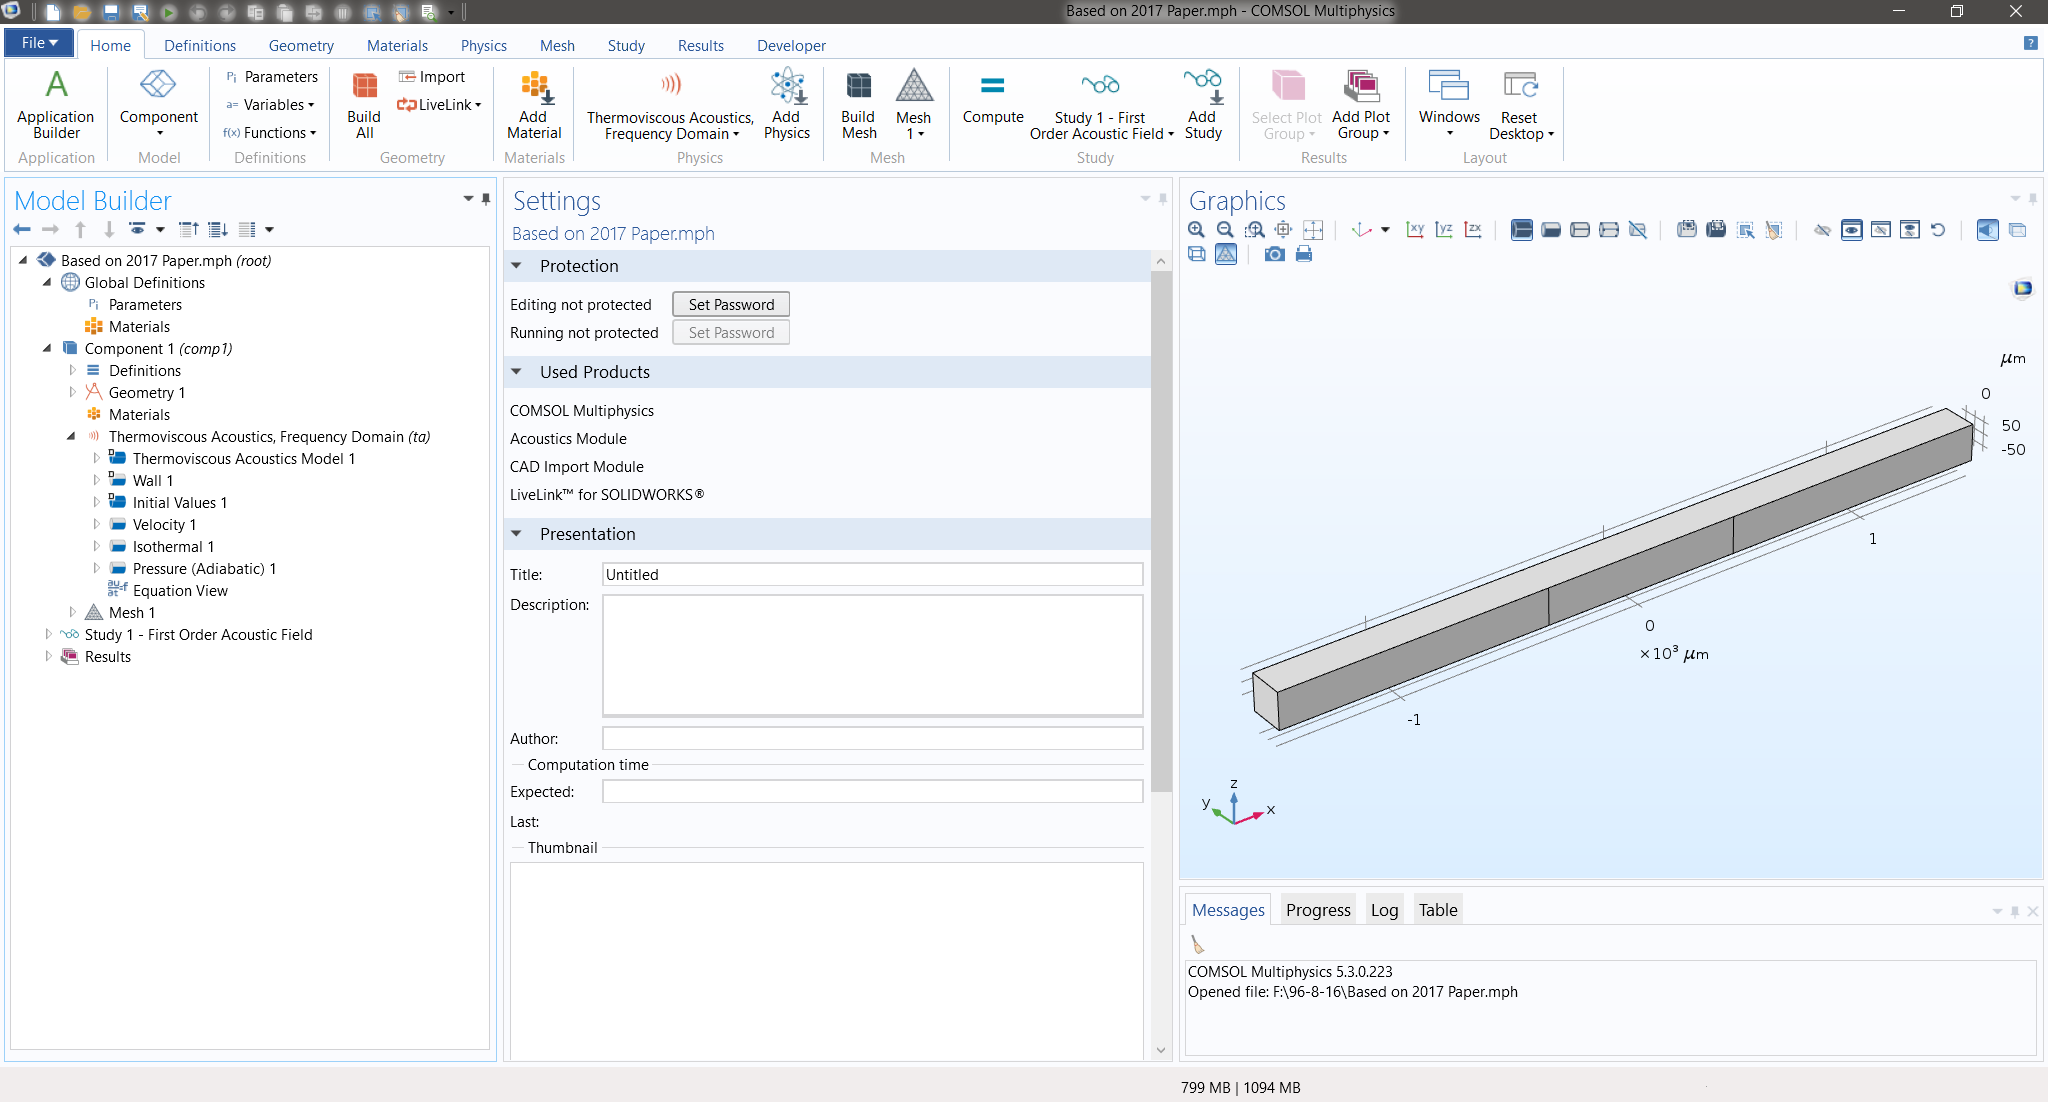Screen dimensions: 2048x1102
Task: Expand the Mesh 1 tree node
Action: click(72, 612)
